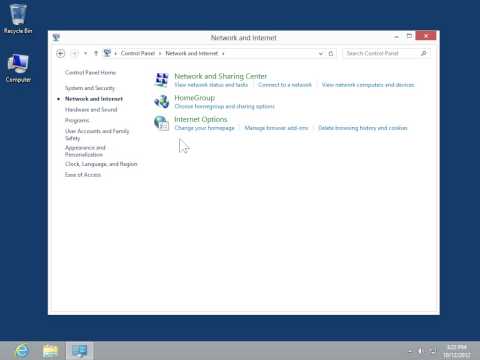Go to Control Panel Home
This screenshot has height=360, width=480.
[x=90, y=72]
